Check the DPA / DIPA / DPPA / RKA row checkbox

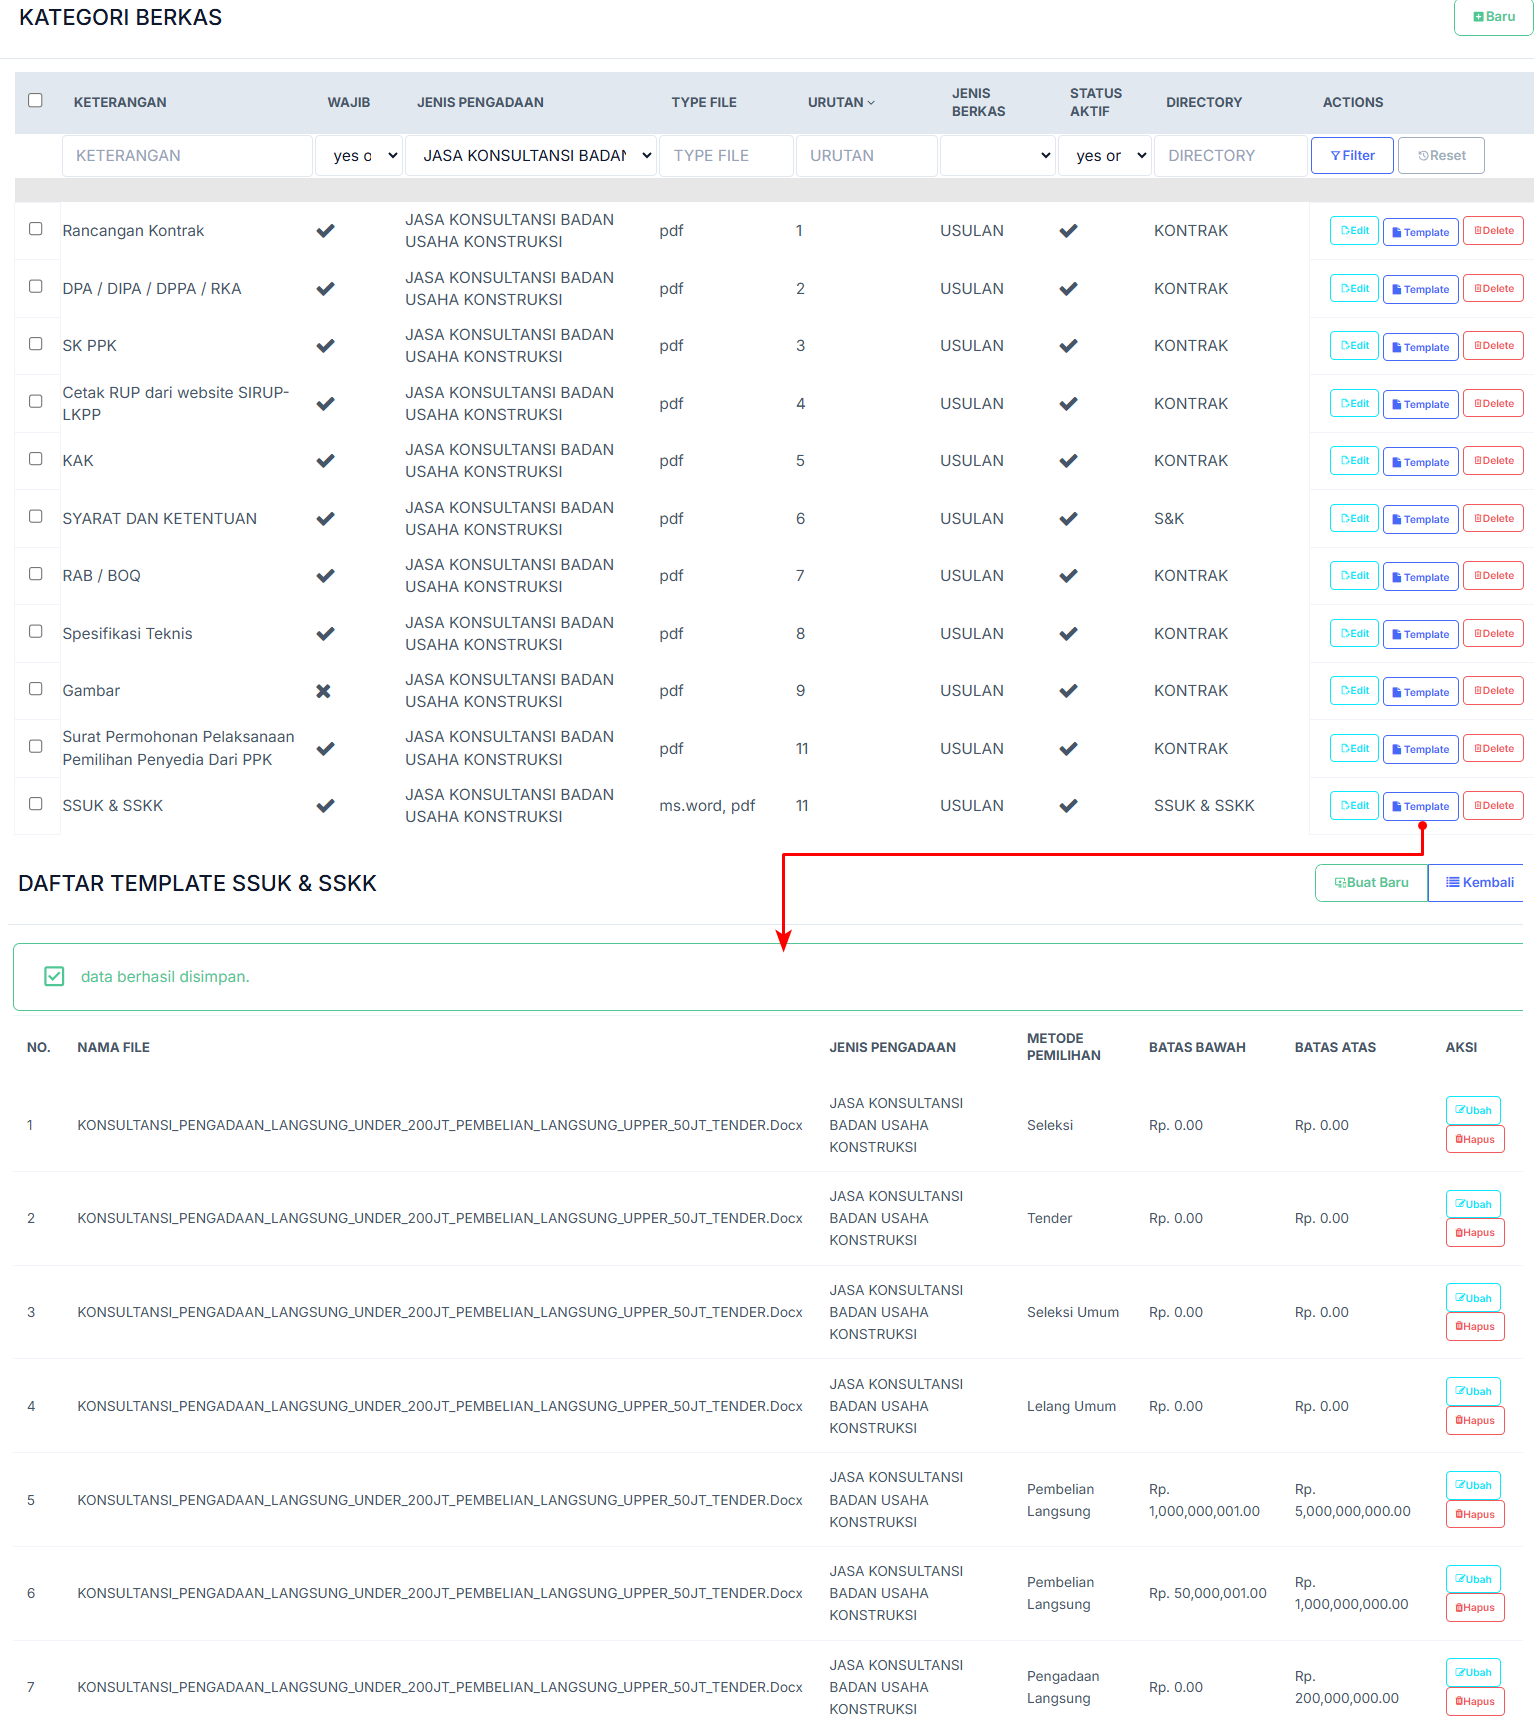coord(36,287)
